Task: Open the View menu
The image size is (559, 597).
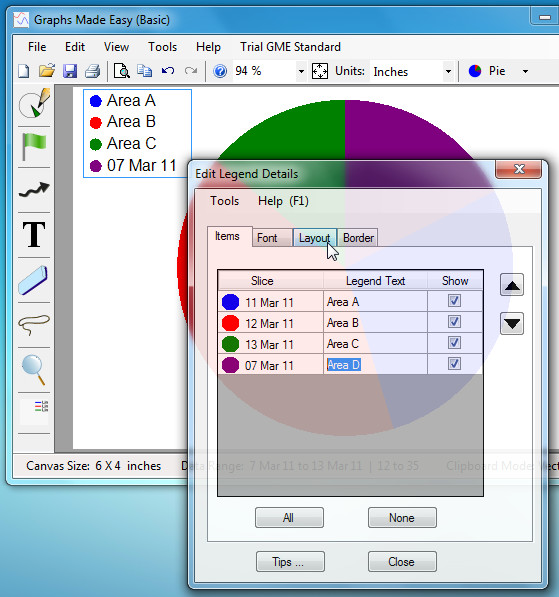Action: tap(117, 47)
